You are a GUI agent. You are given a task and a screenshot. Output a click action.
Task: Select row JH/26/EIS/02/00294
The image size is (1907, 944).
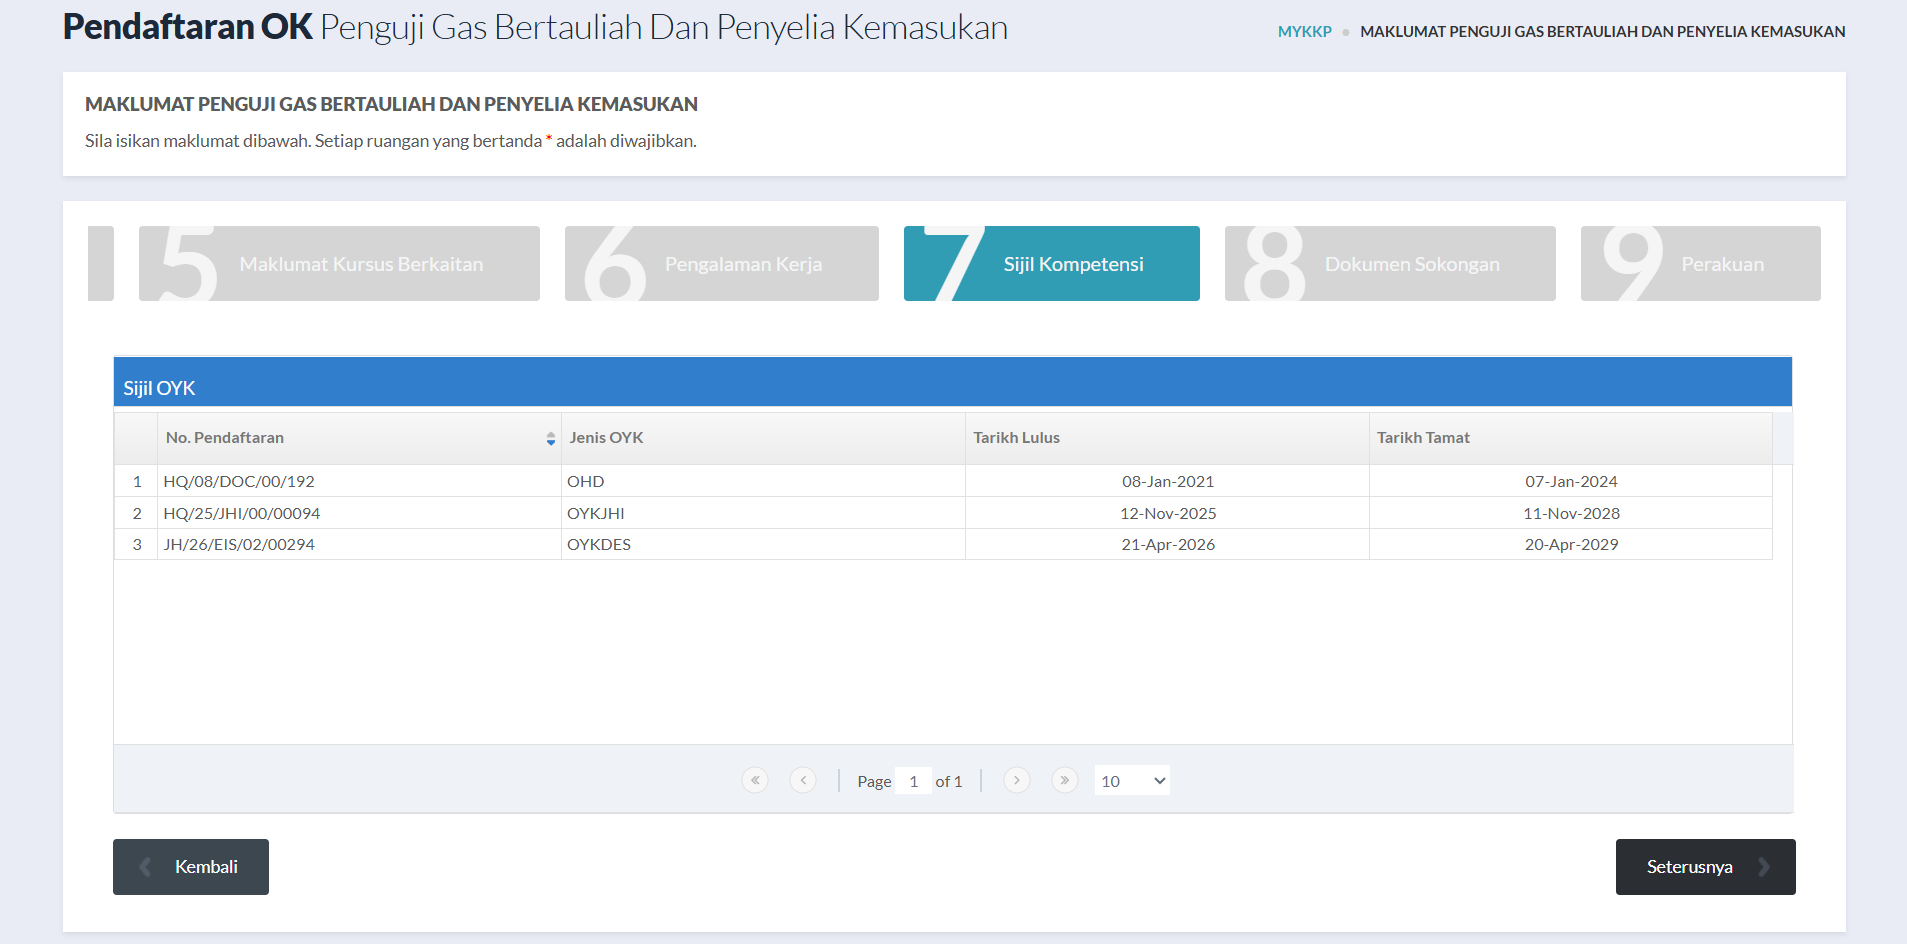point(239,545)
